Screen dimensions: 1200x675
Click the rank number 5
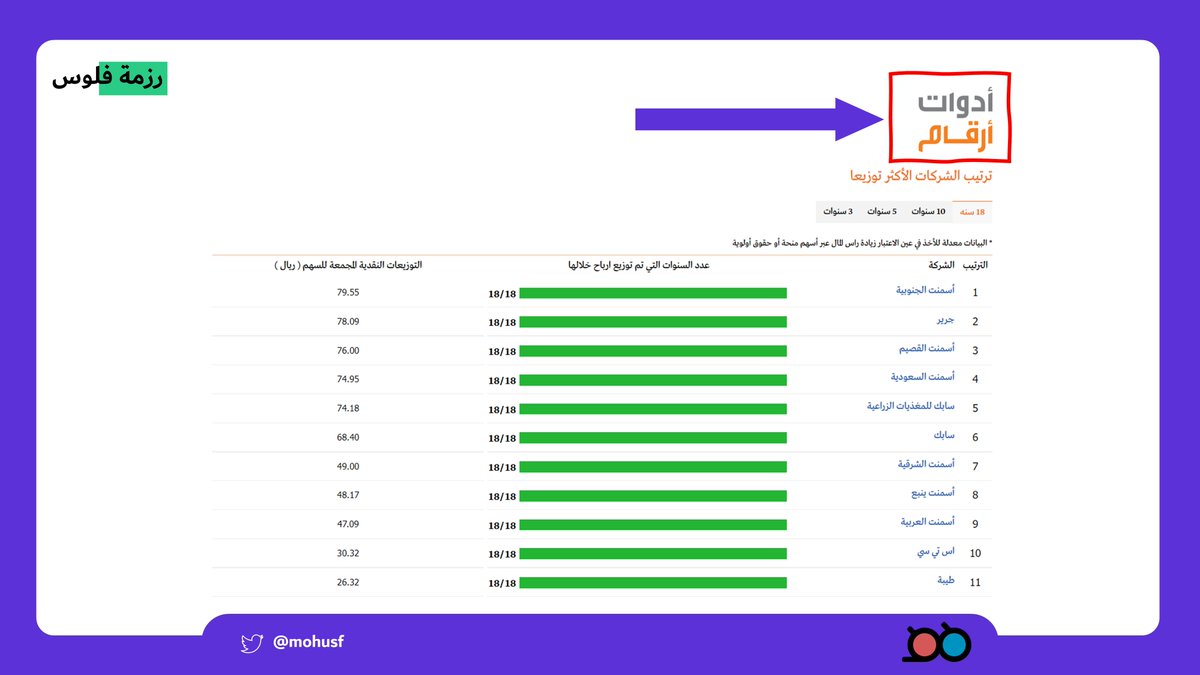(x=975, y=408)
